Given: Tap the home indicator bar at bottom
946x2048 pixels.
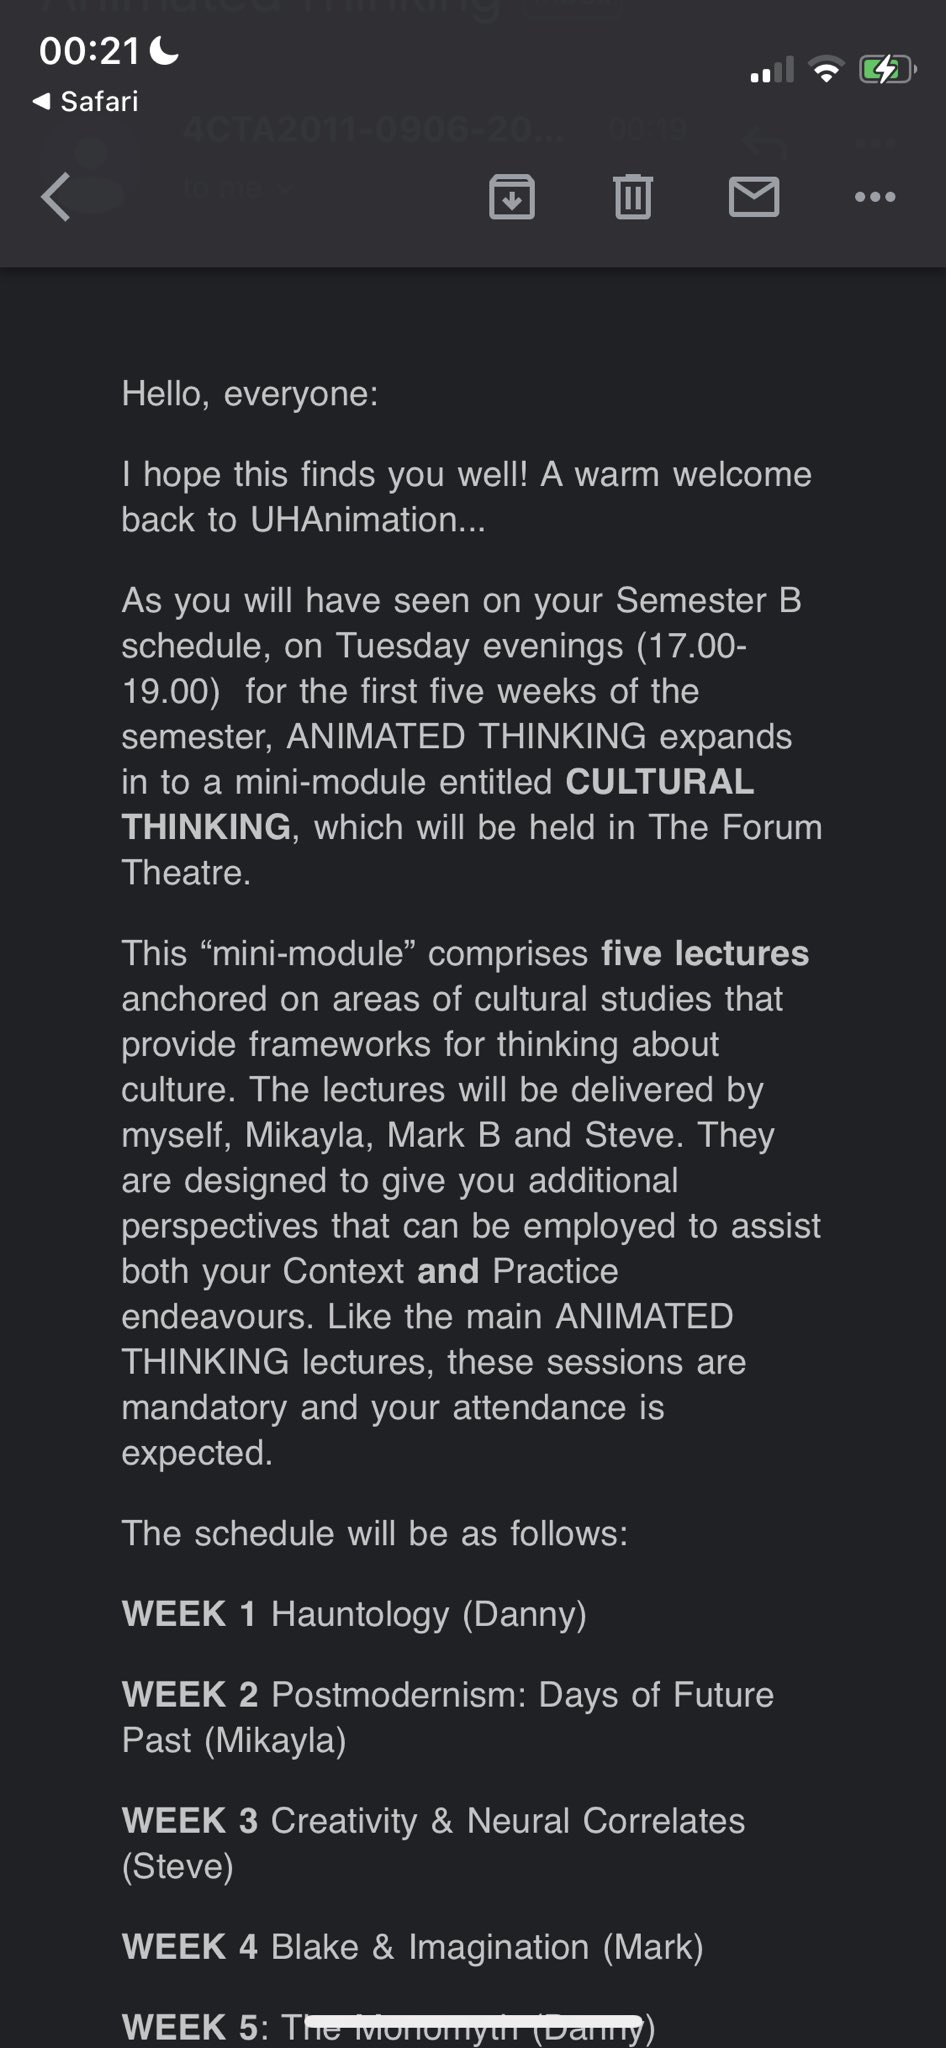Looking at the screenshot, I should click(473, 2021).
